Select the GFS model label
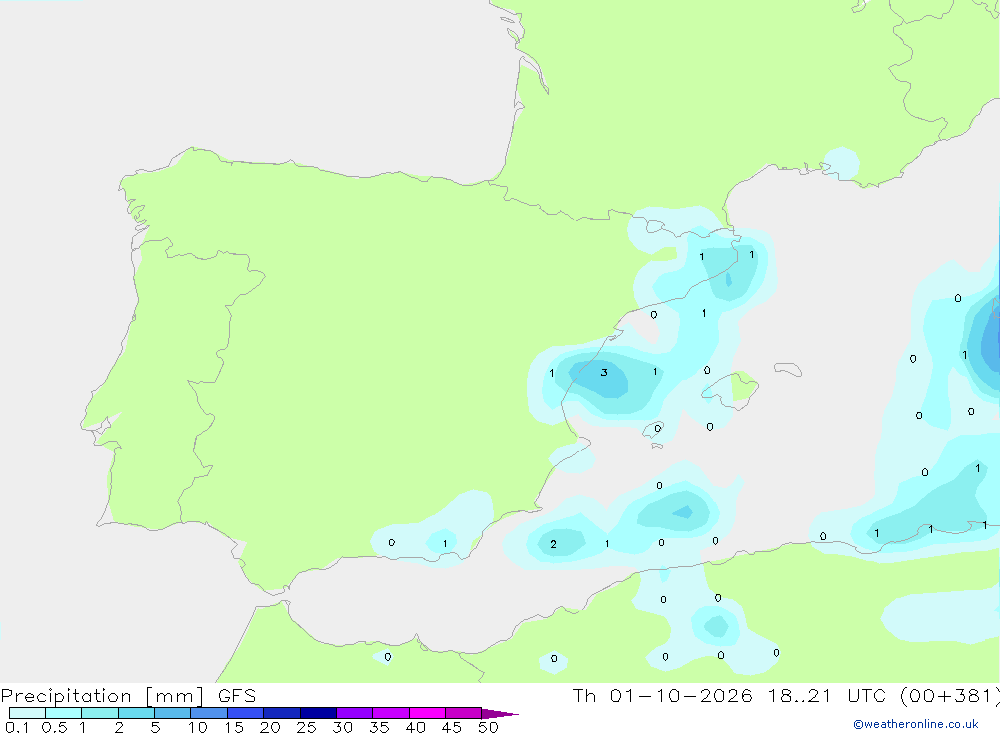Viewport: 1000px width, 733px height. tap(237, 695)
